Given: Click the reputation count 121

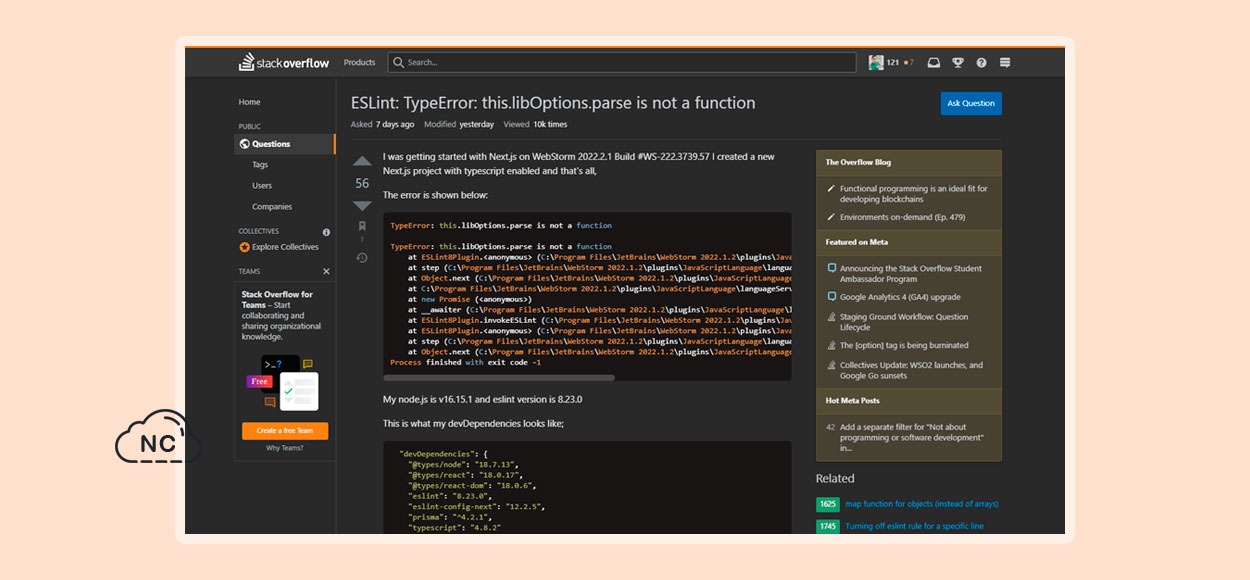Looking at the screenshot, I should [x=893, y=62].
